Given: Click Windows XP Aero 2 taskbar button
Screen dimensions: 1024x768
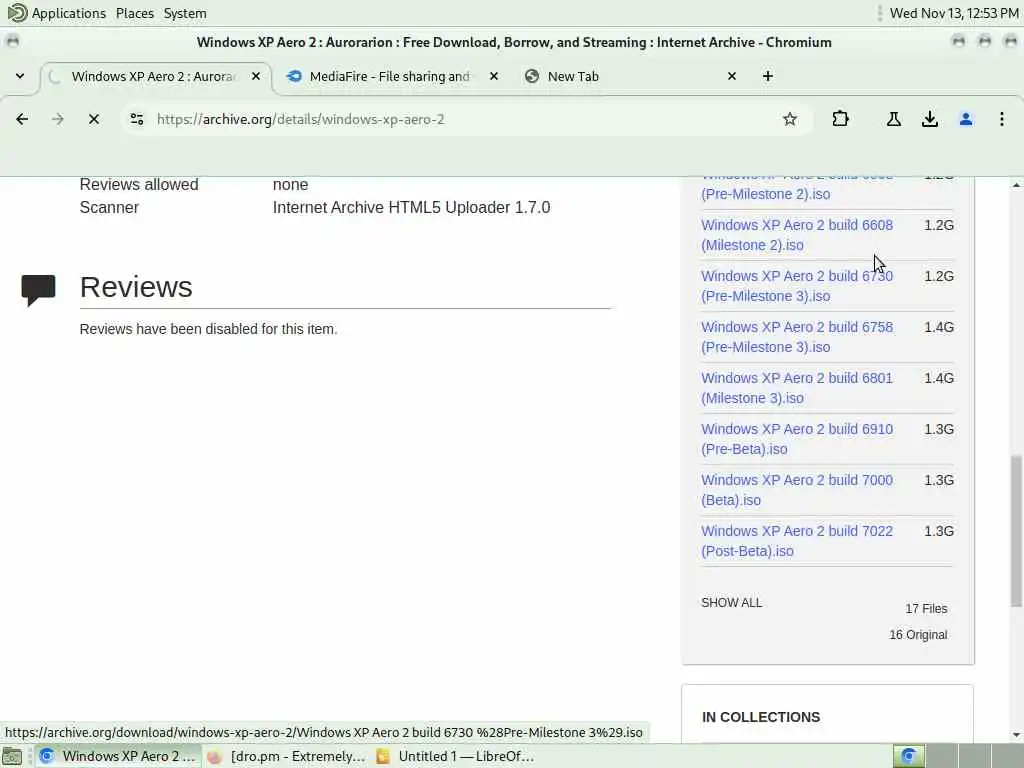Looking at the screenshot, I should [x=118, y=756].
